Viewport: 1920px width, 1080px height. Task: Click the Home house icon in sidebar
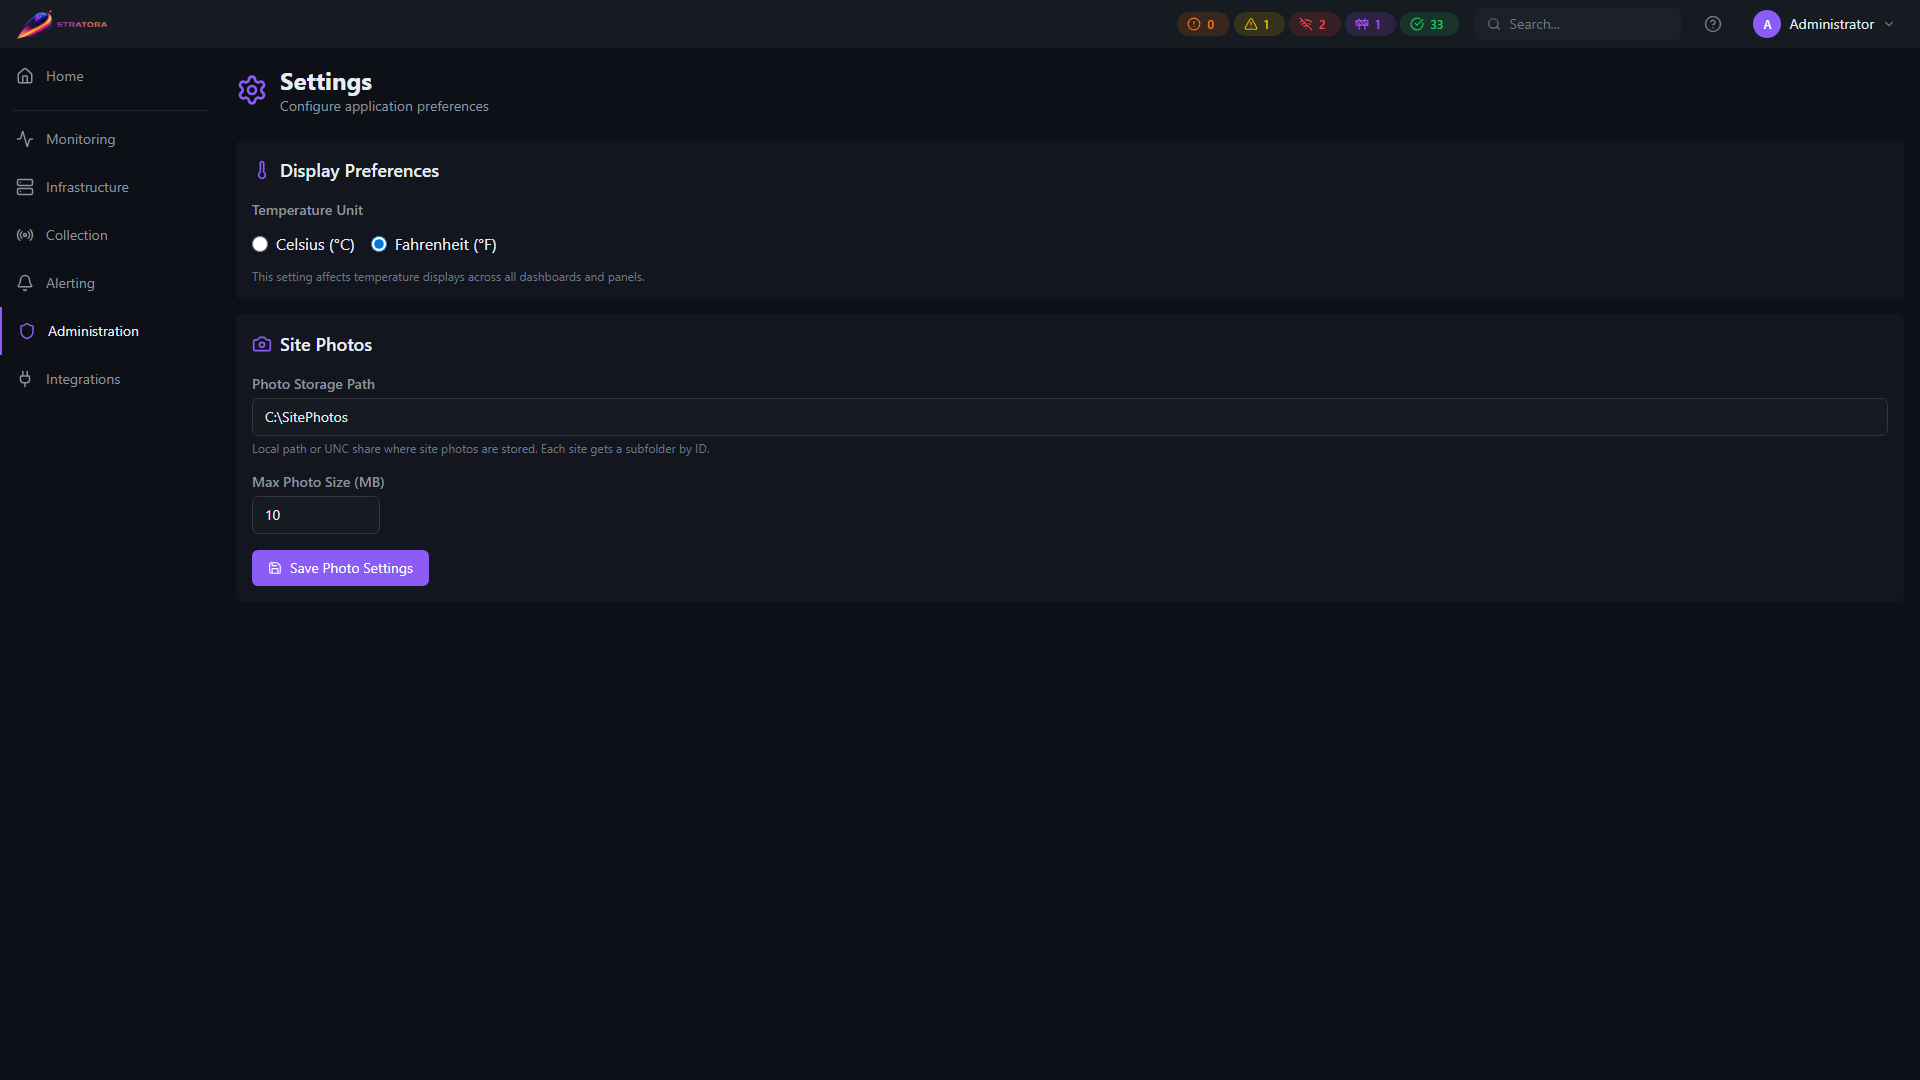25,76
